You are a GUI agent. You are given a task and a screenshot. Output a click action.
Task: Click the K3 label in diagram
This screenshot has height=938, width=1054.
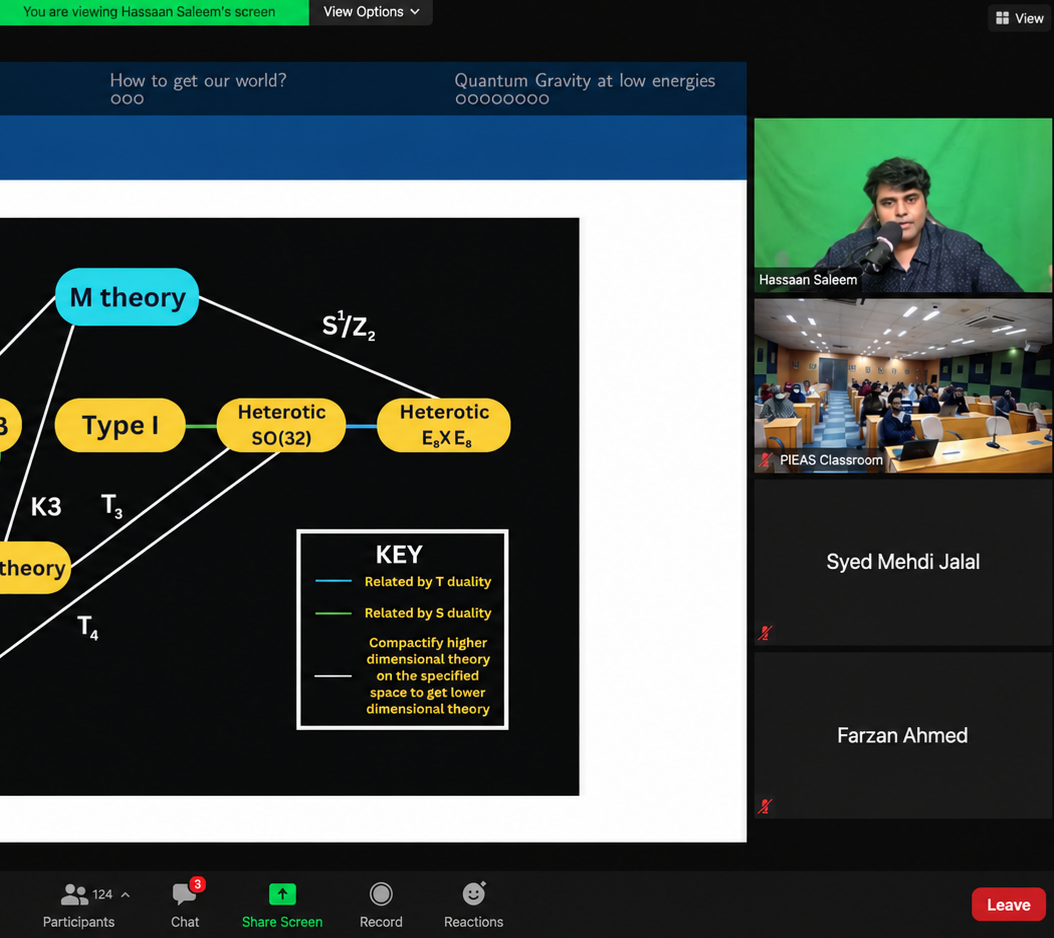(46, 507)
